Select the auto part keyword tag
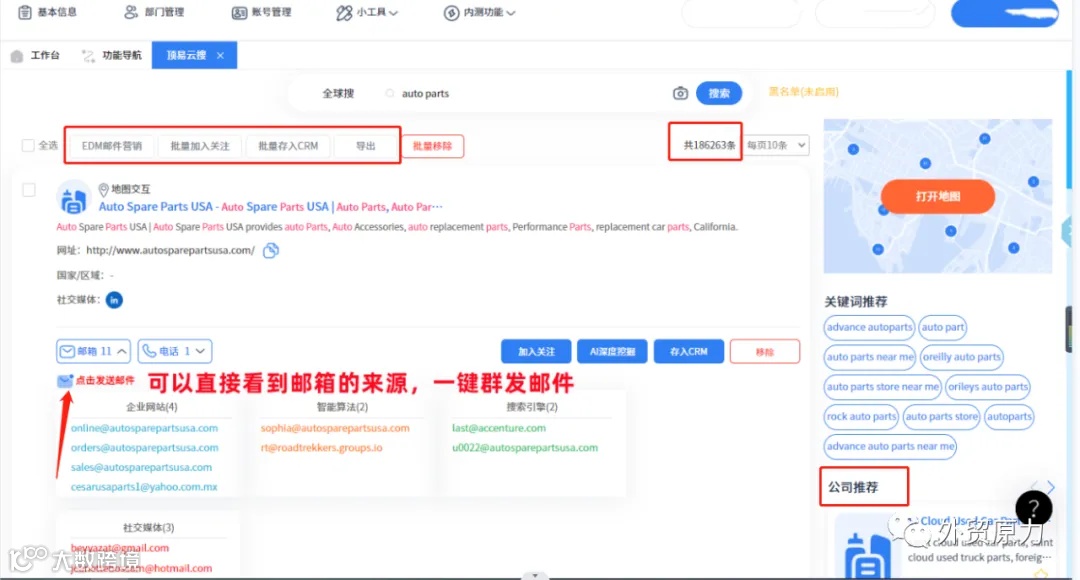 point(942,327)
